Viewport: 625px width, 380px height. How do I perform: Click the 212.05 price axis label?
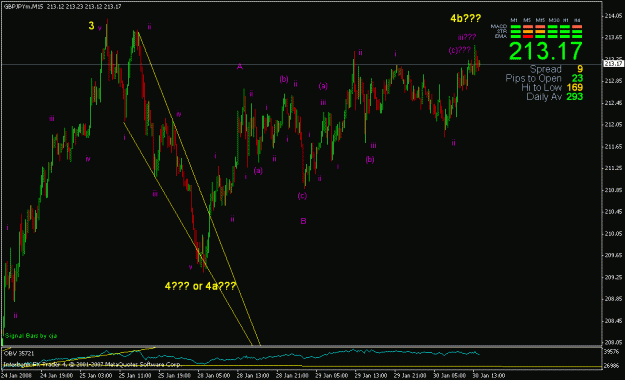point(613,124)
